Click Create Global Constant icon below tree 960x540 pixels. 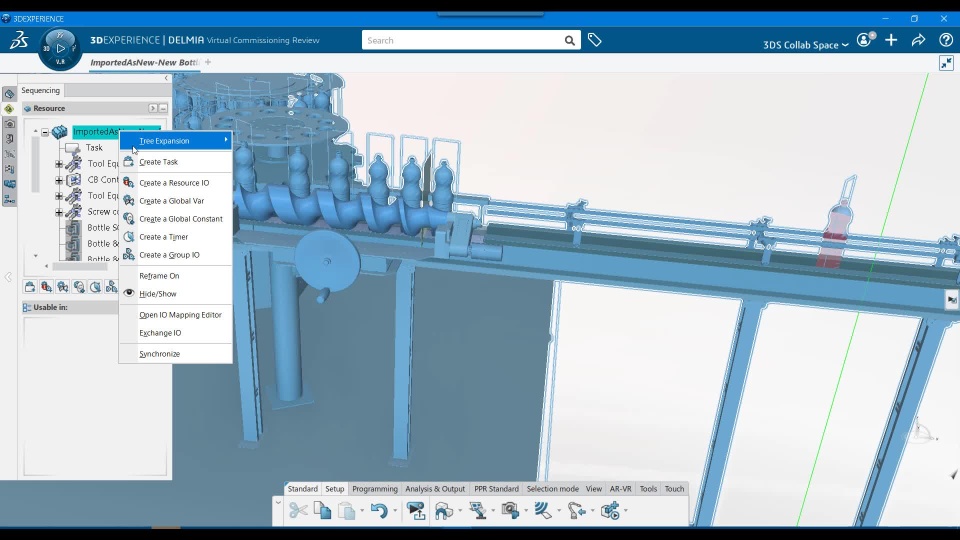[x=79, y=287]
